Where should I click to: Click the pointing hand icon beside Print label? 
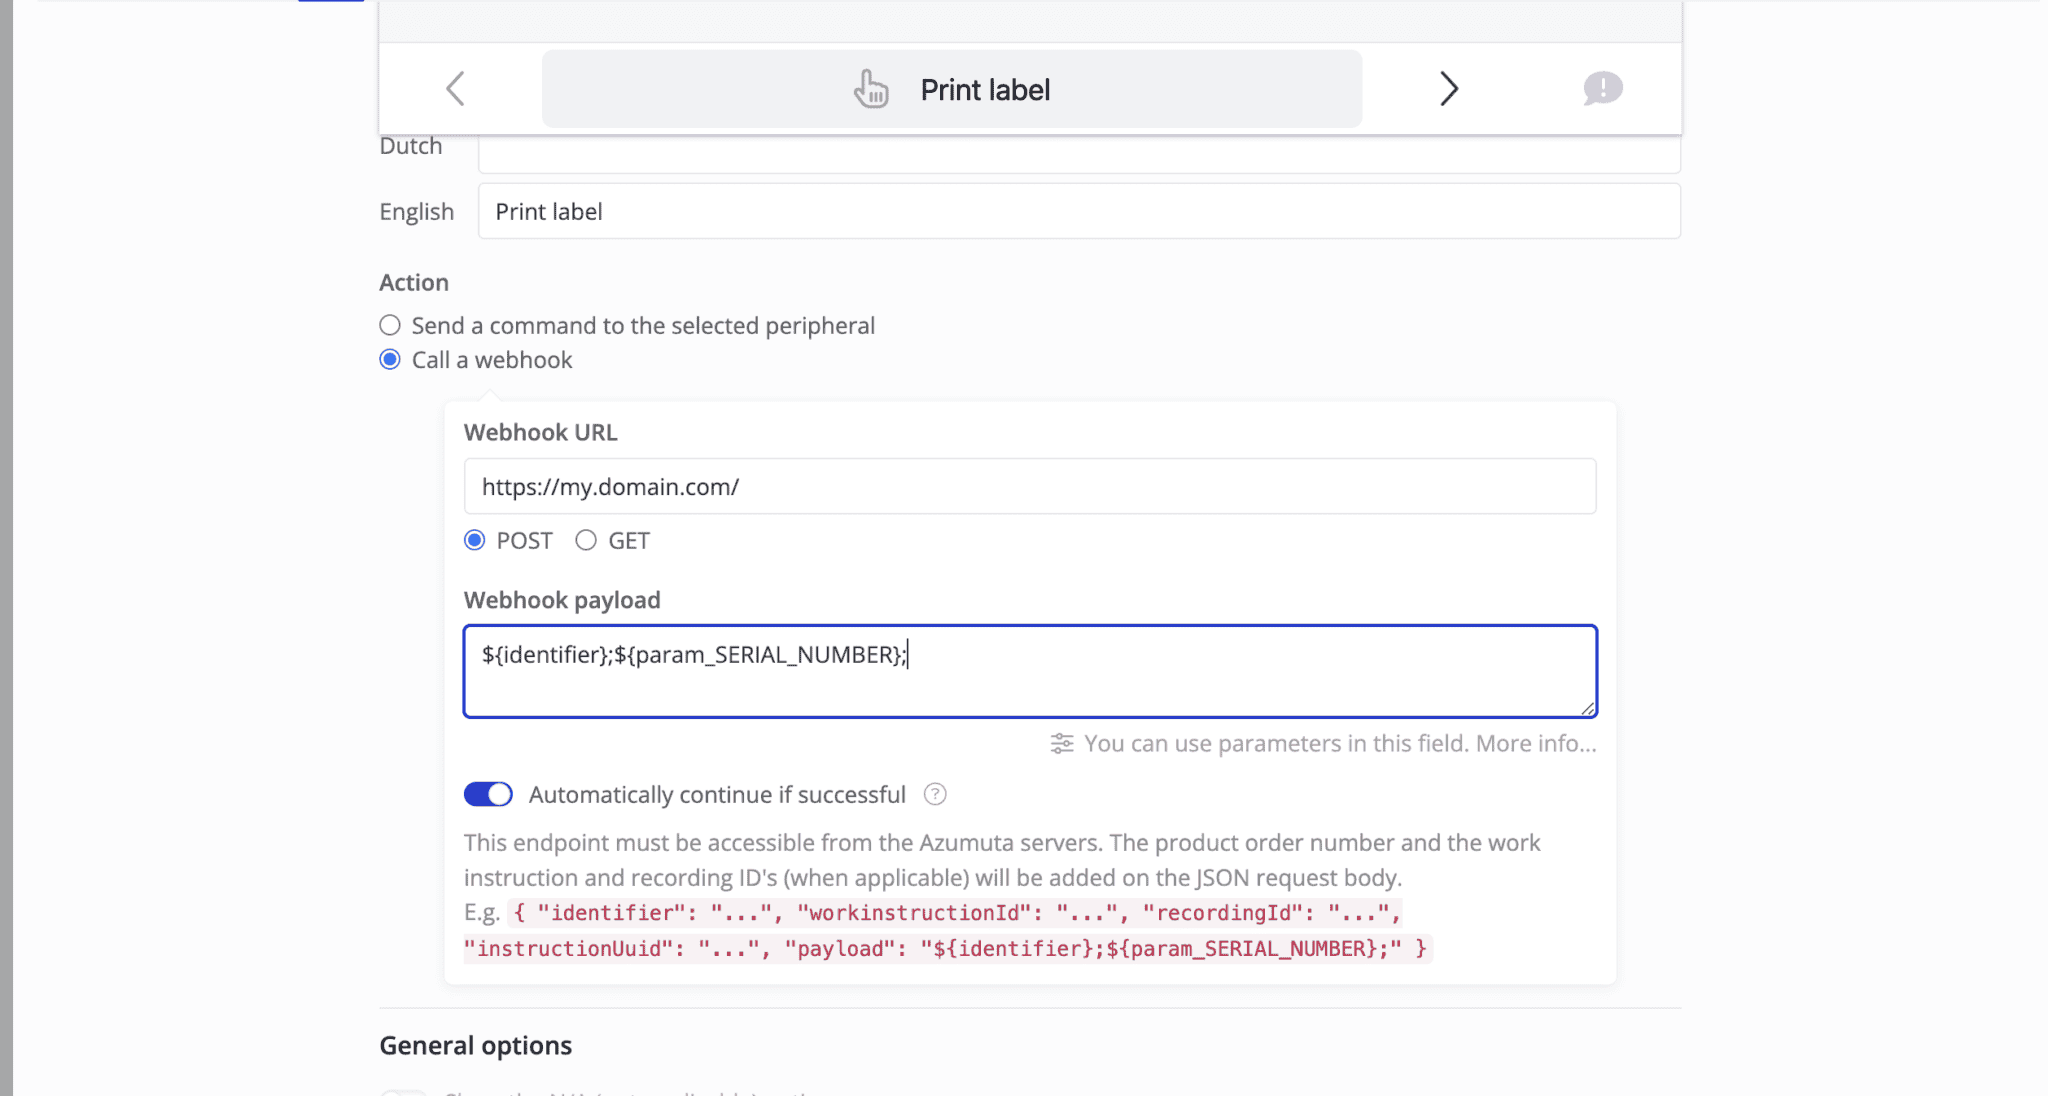tap(871, 88)
